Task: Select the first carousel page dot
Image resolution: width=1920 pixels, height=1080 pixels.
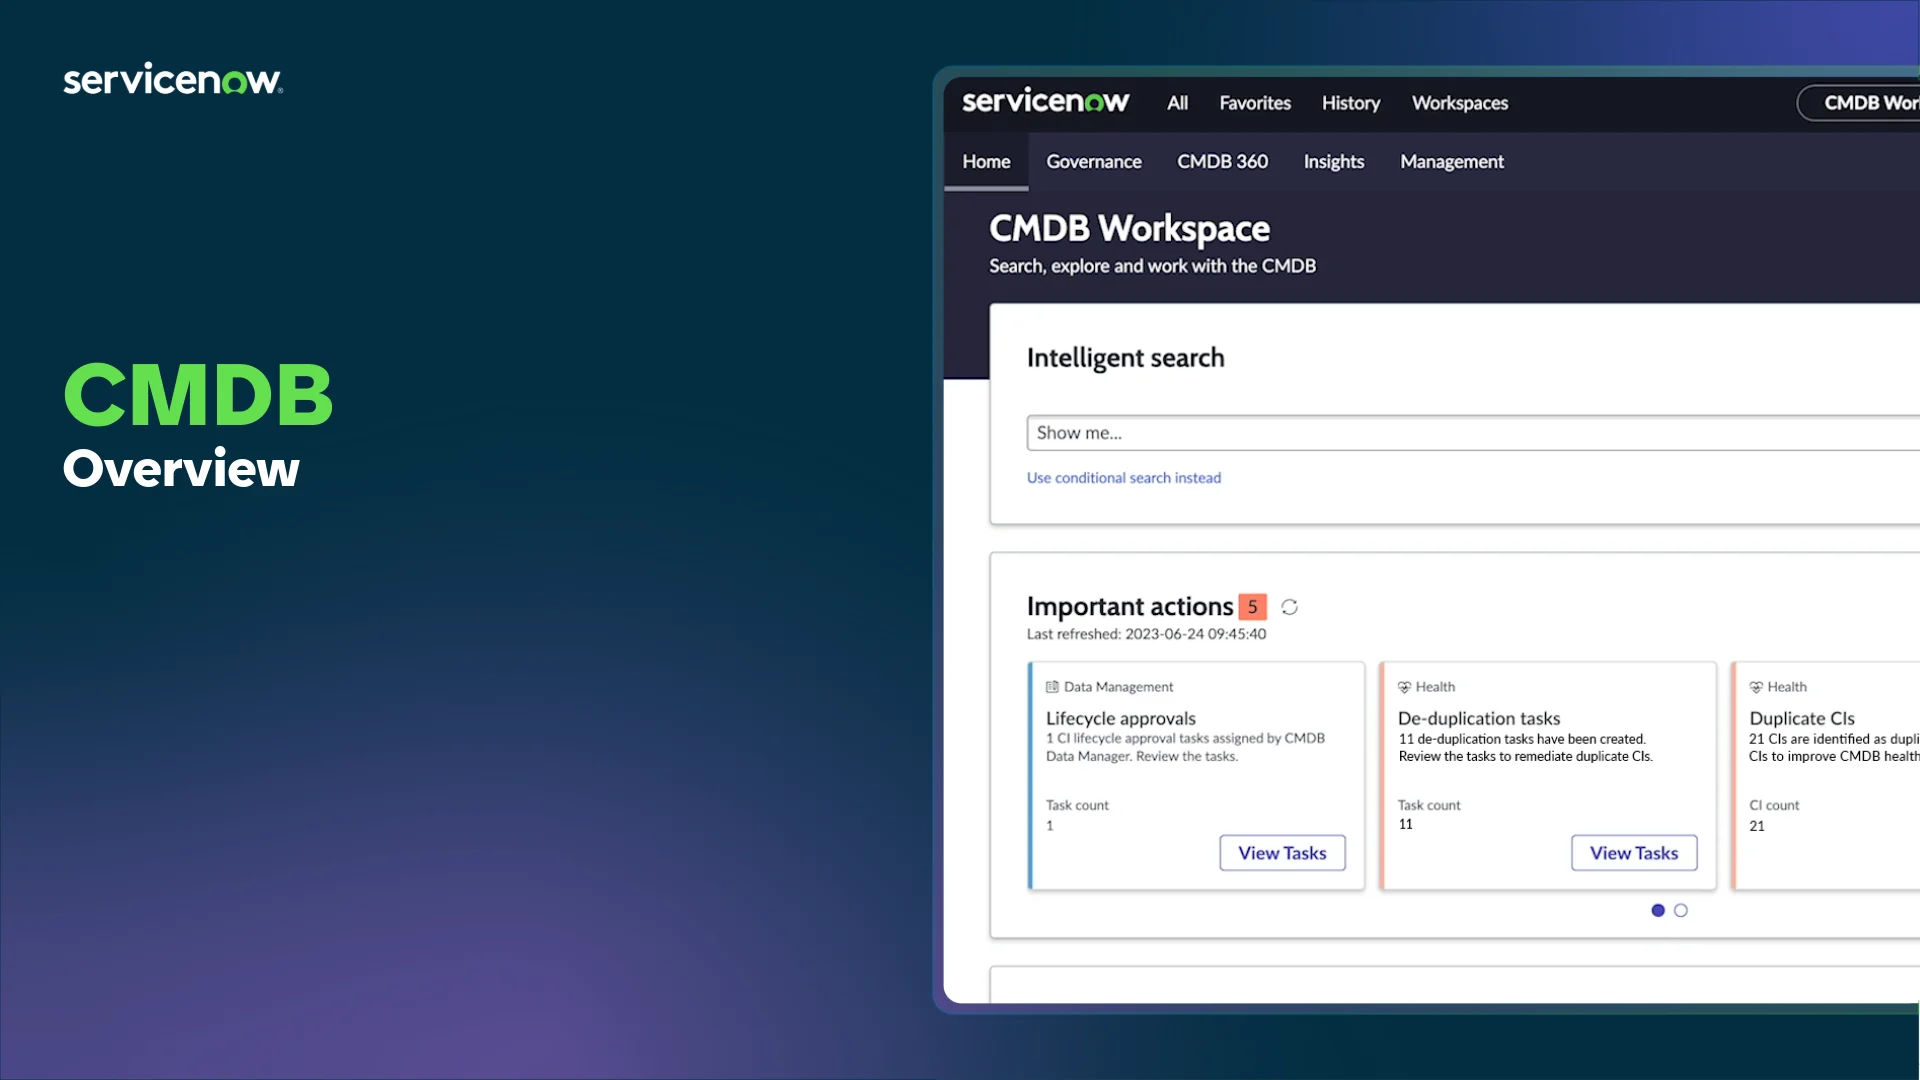Action: (1658, 910)
